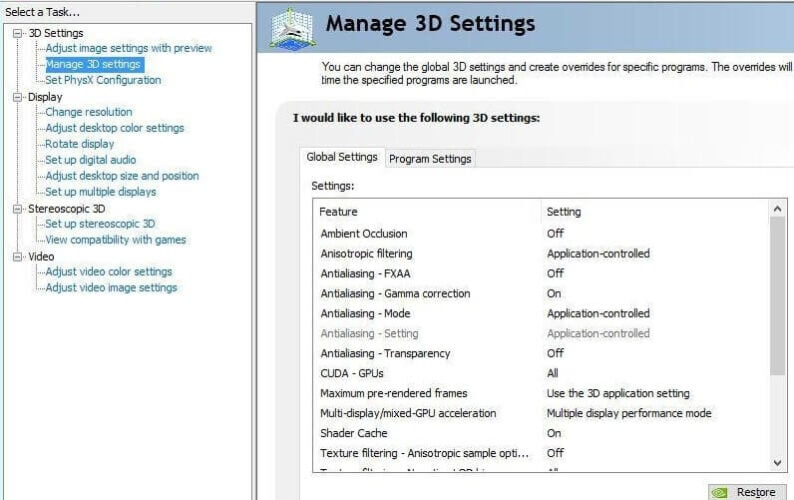This screenshot has height=500, width=794.
Task: Collapse the 3D Settings tree node
Action: pyautogui.click(x=18, y=33)
